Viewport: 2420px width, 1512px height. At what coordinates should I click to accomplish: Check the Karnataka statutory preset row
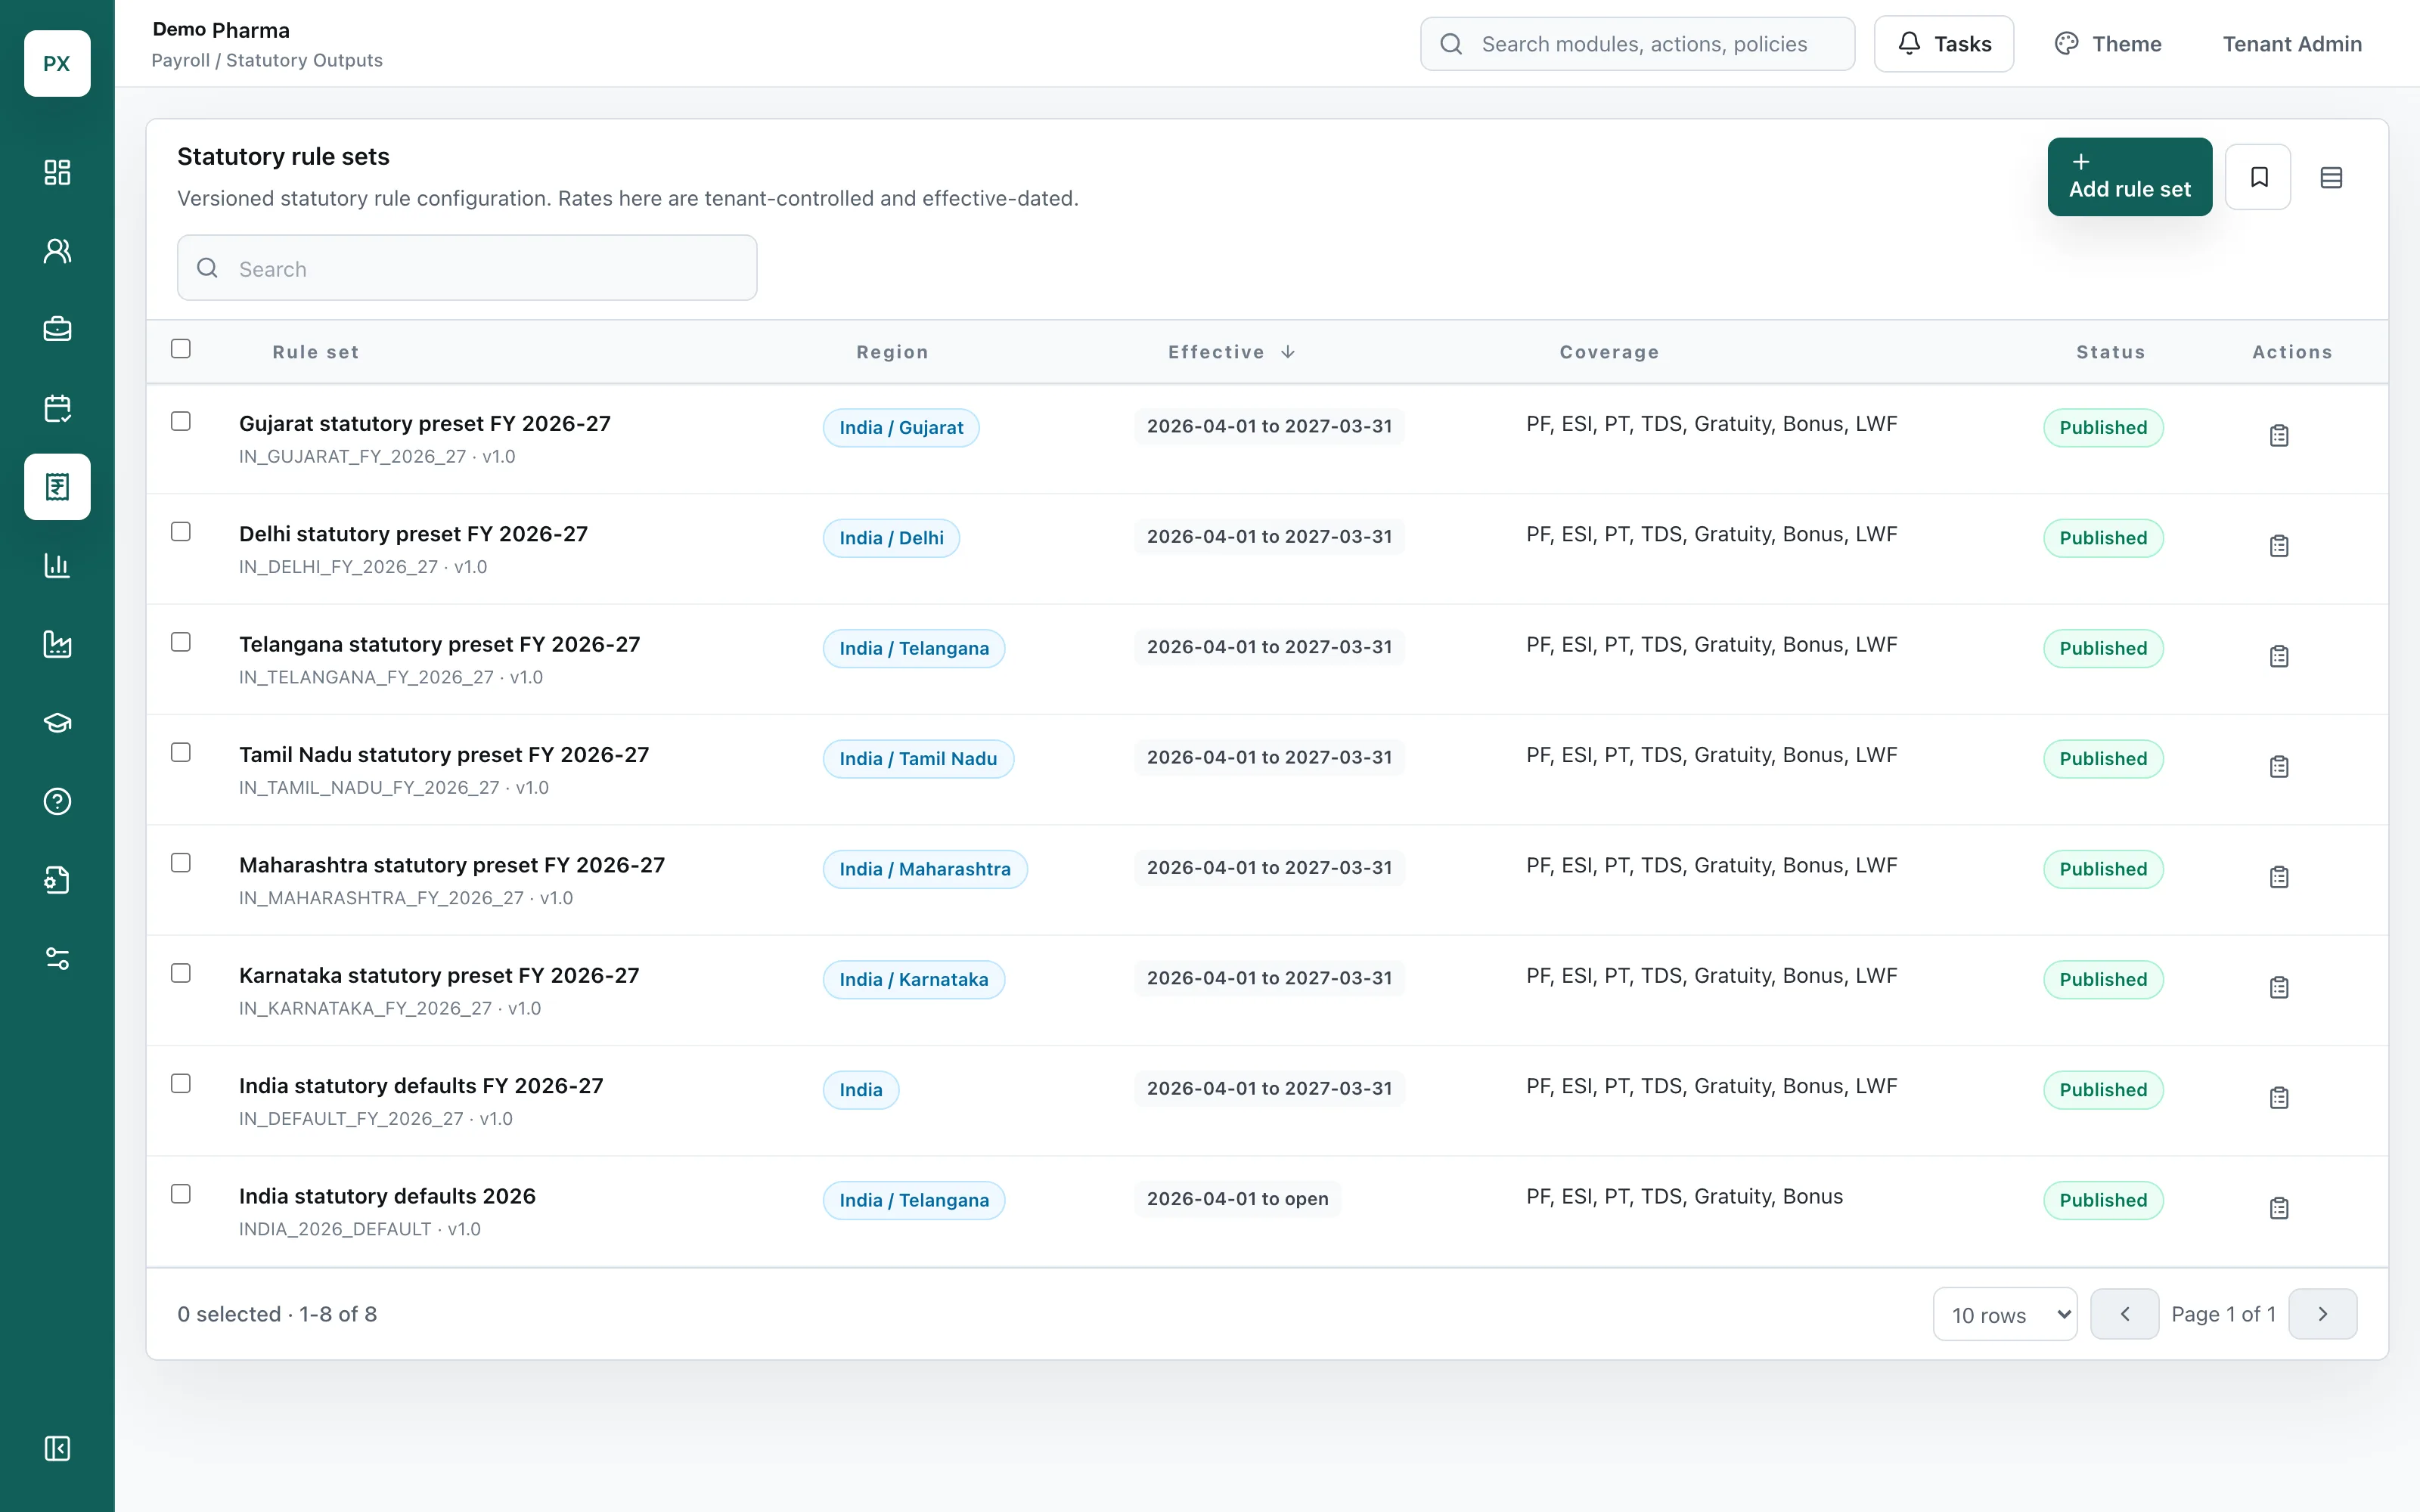181,973
